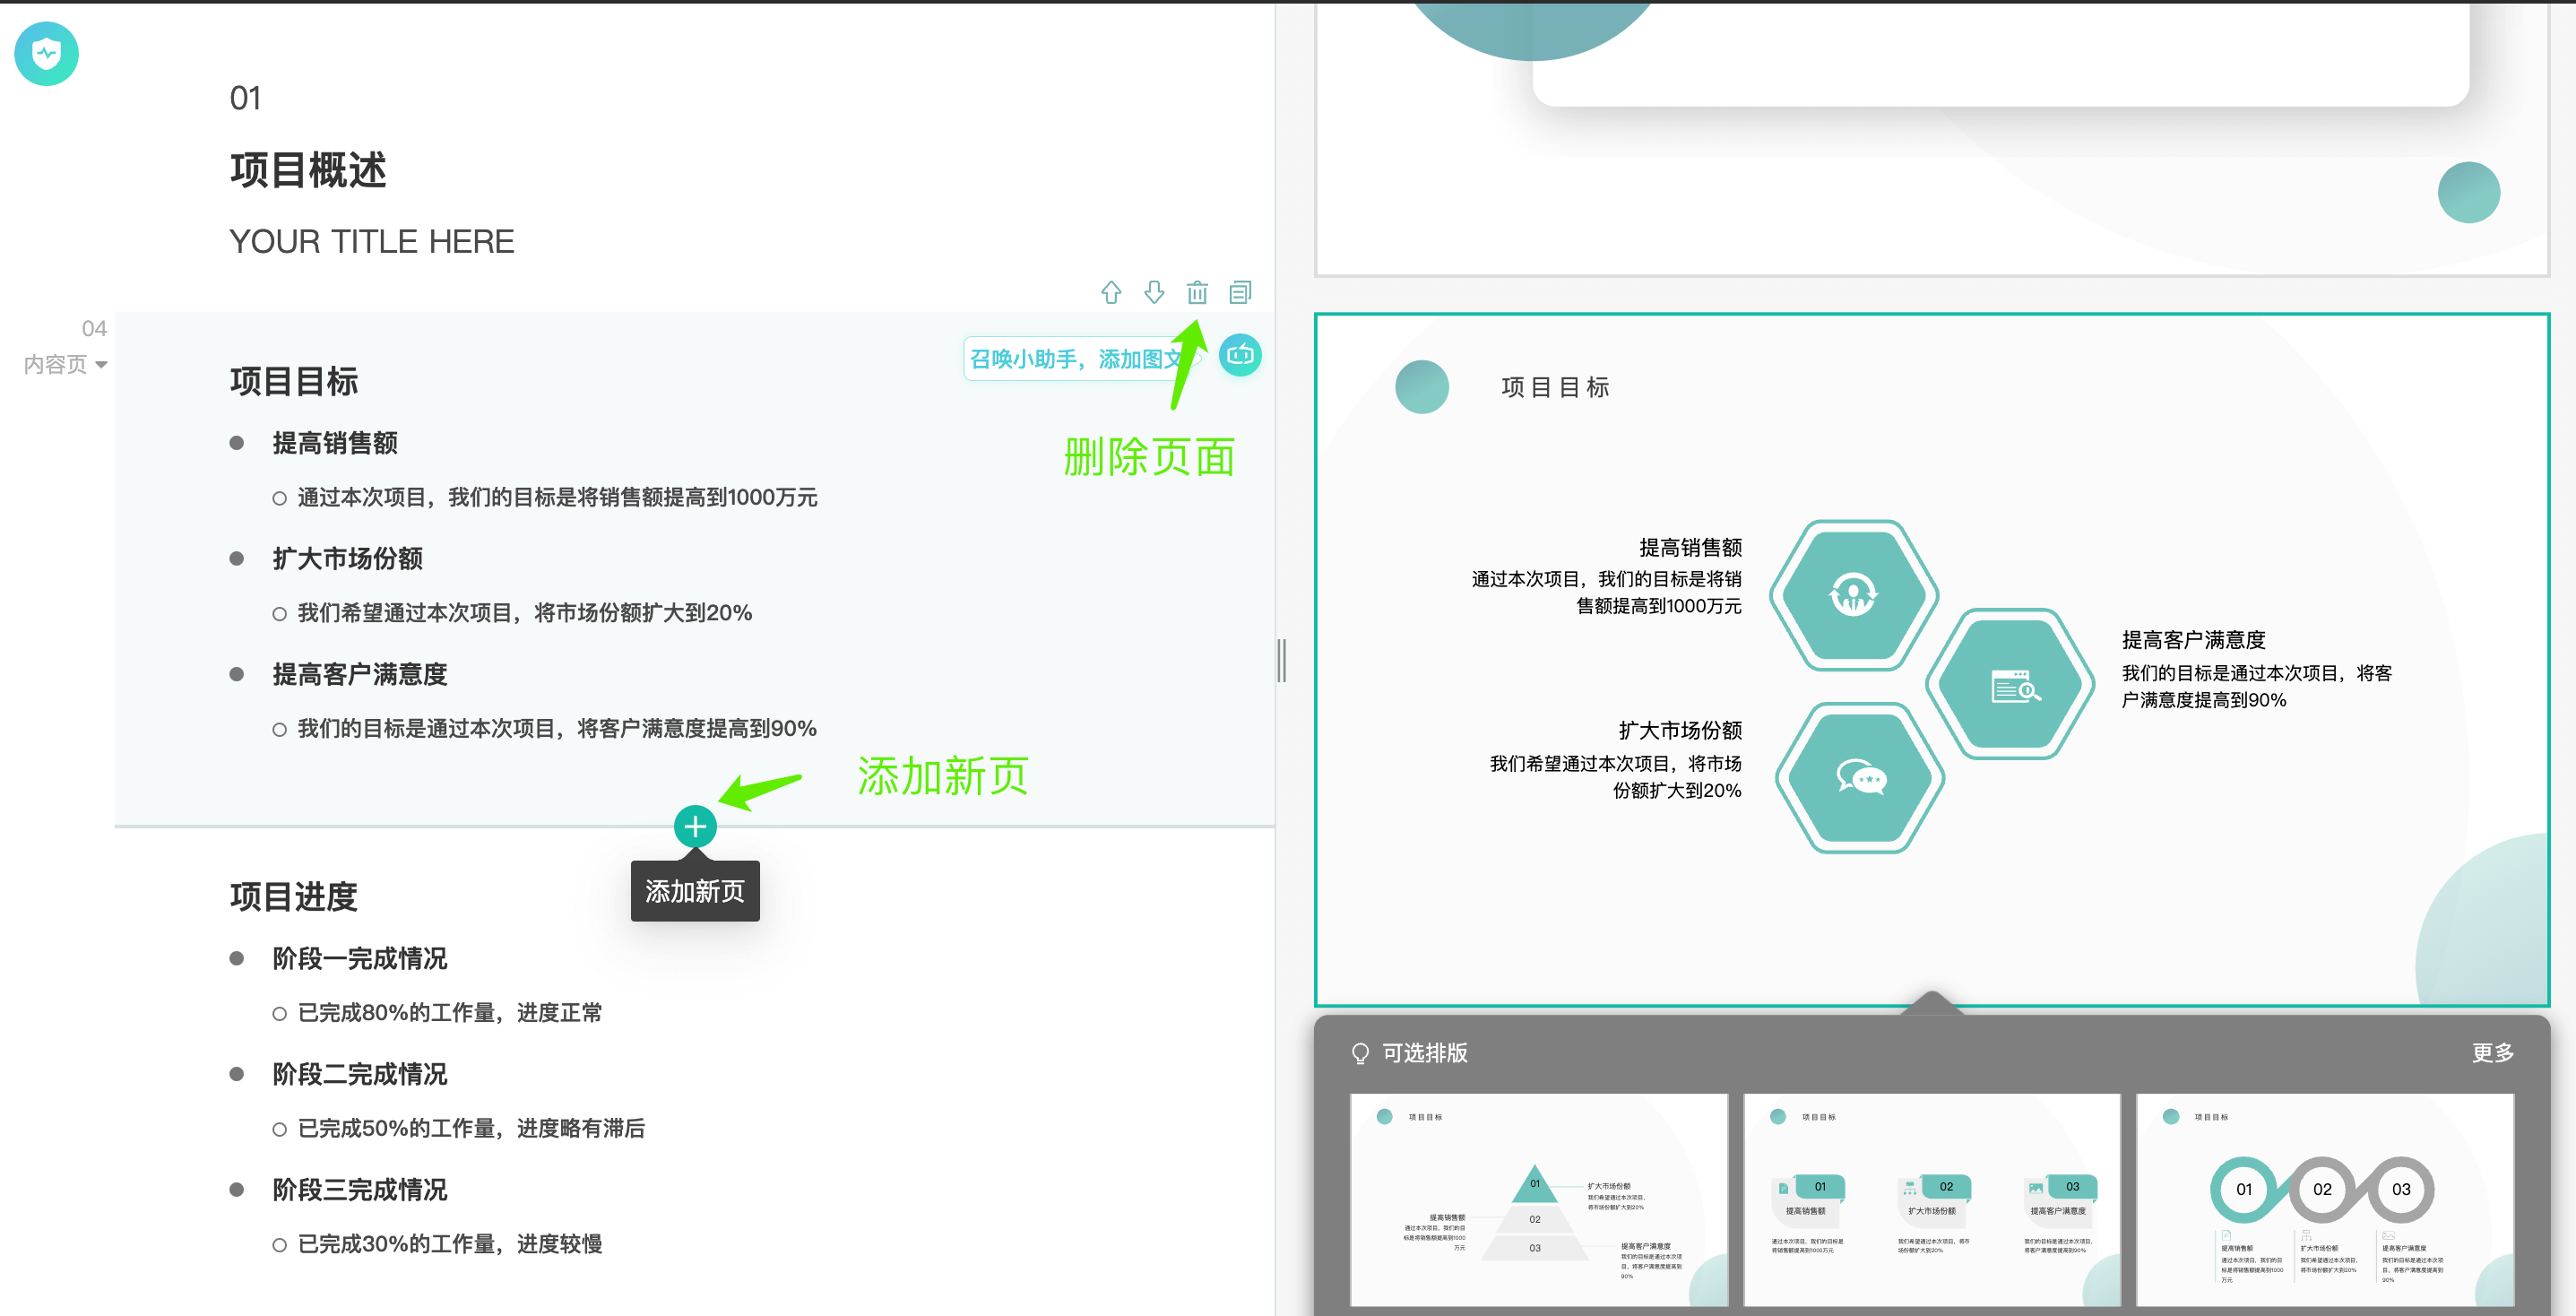Choose the pyramid layout thumbnail

(1539, 1199)
